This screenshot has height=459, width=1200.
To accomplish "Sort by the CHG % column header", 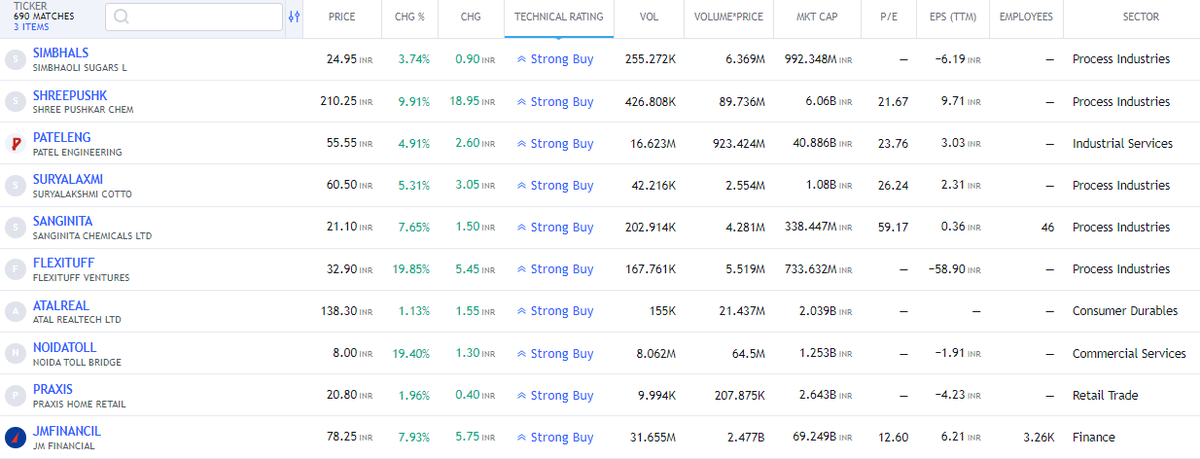I will pyautogui.click(x=408, y=17).
